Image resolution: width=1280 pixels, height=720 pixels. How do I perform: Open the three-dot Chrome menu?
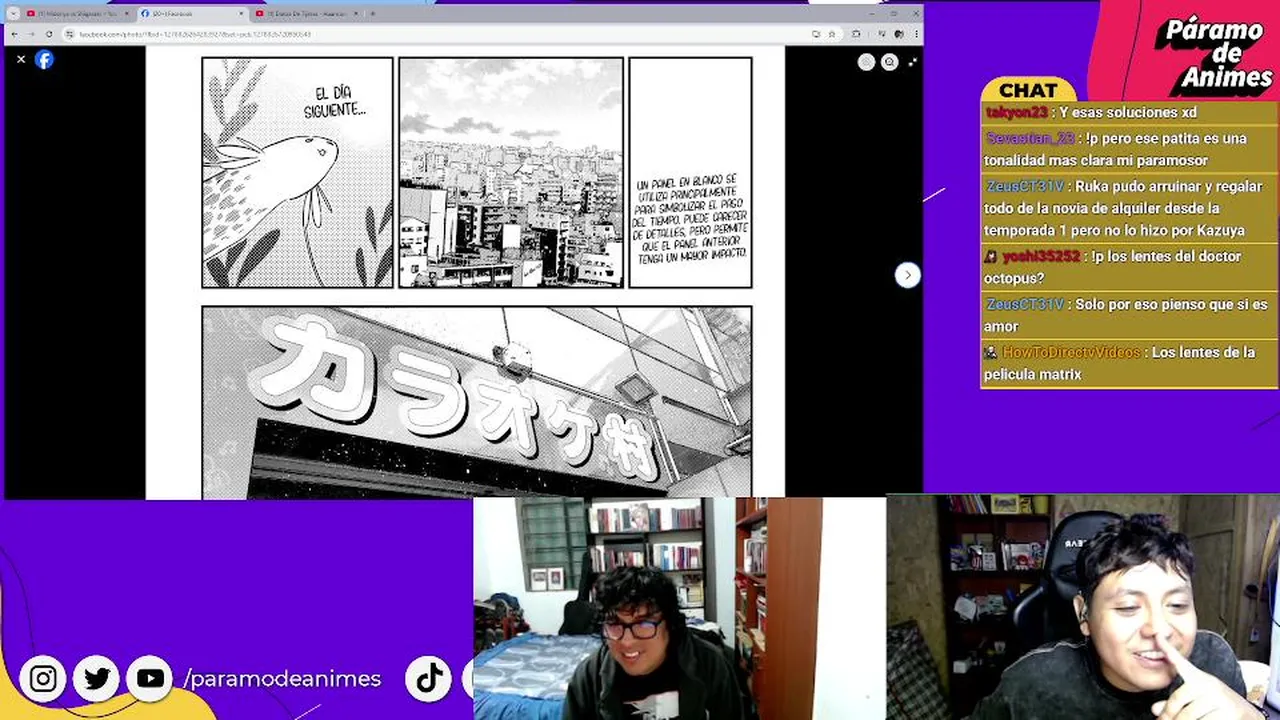(915, 34)
